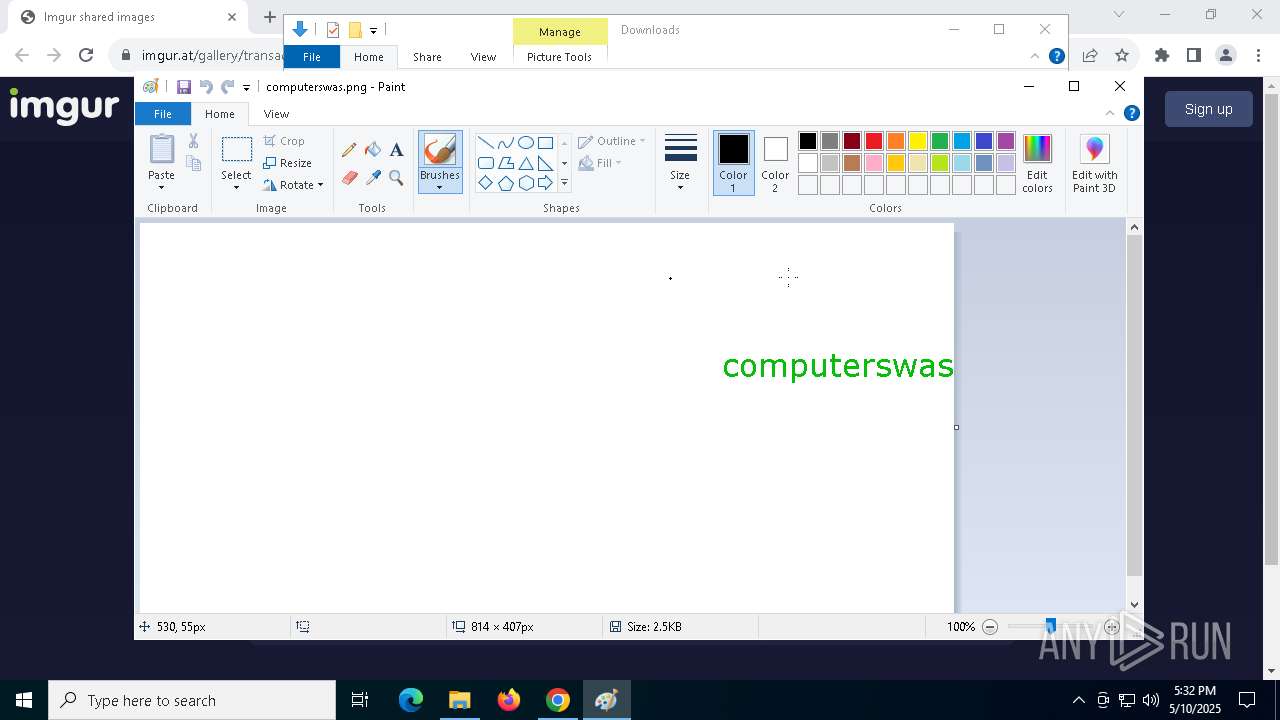Click the zoom out minus button
1280x720 pixels.
point(990,627)
